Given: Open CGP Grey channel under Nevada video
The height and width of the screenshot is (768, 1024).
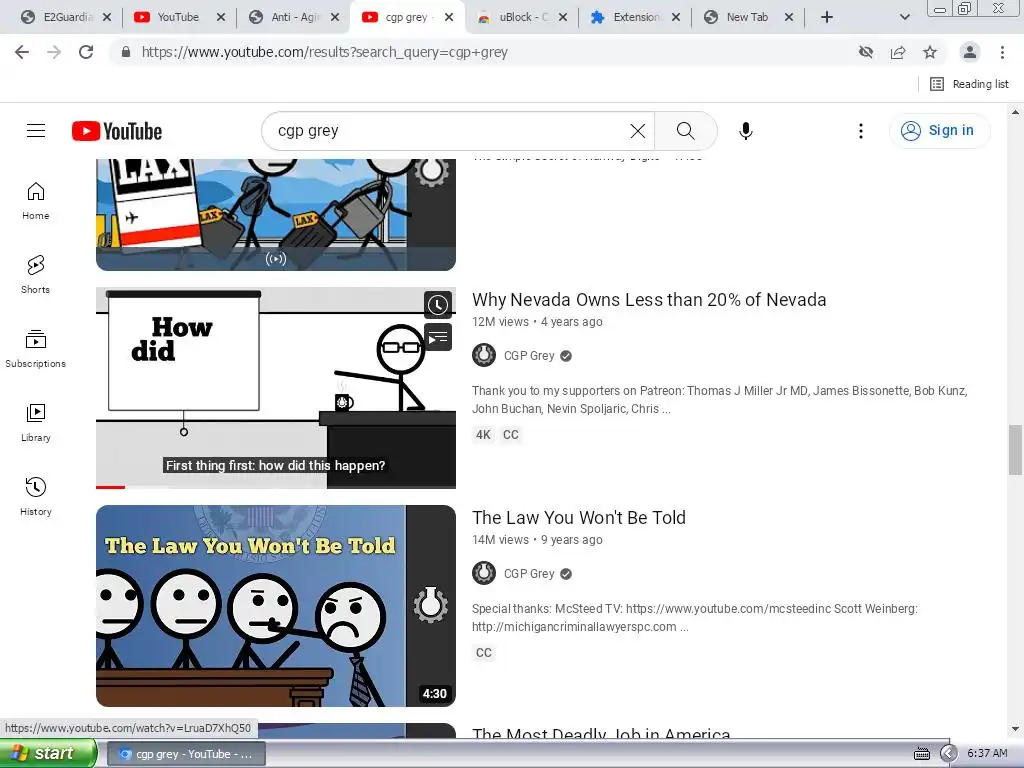Looking at the screenshot, I should [x=529, y=355].
